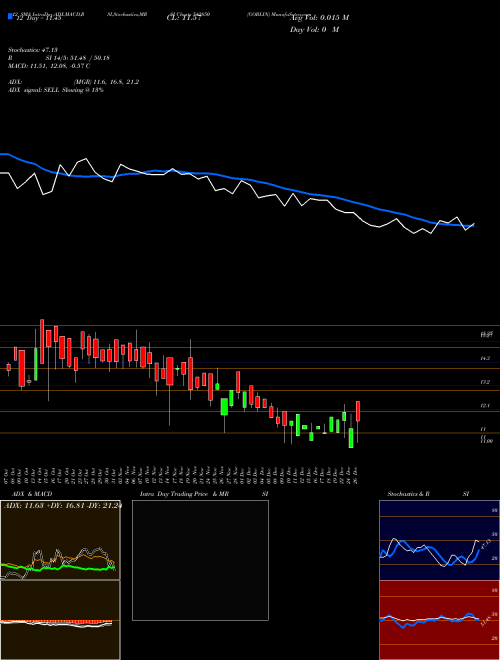Click the "(MGR) 11.6, 16.8, 21.2" ADX values
500x660 pixels.
point(106,82)
